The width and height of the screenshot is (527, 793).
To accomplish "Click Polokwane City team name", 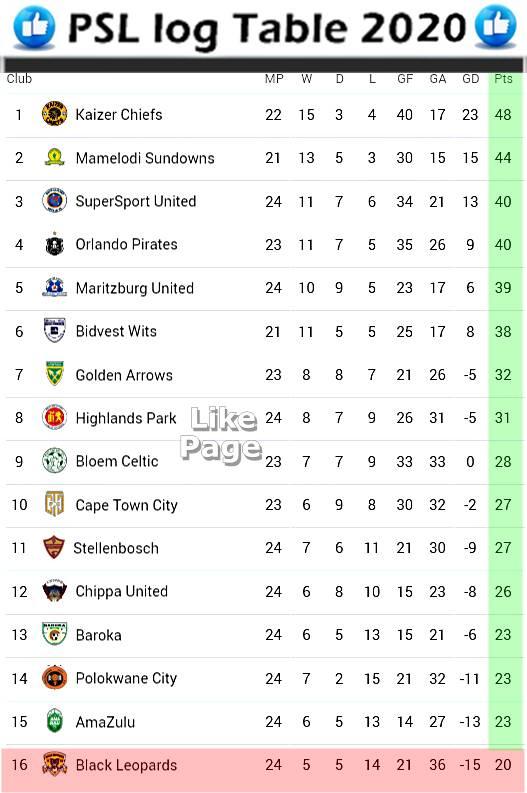I will tap(126, 678).
